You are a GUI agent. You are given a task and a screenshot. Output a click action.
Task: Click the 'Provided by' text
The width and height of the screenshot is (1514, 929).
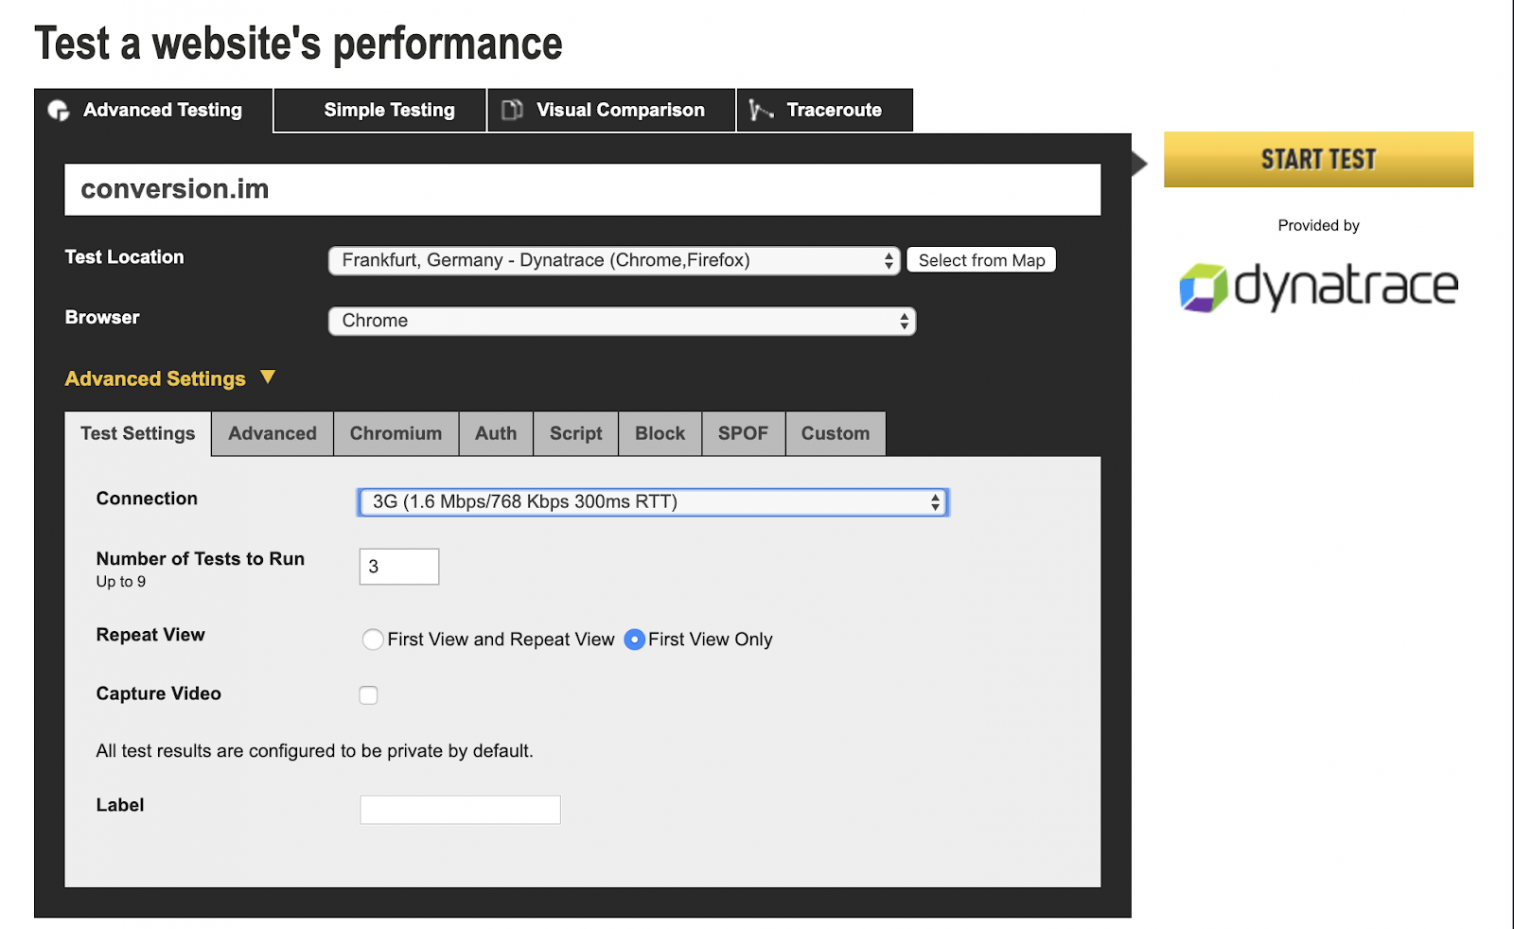point(1318,226)
